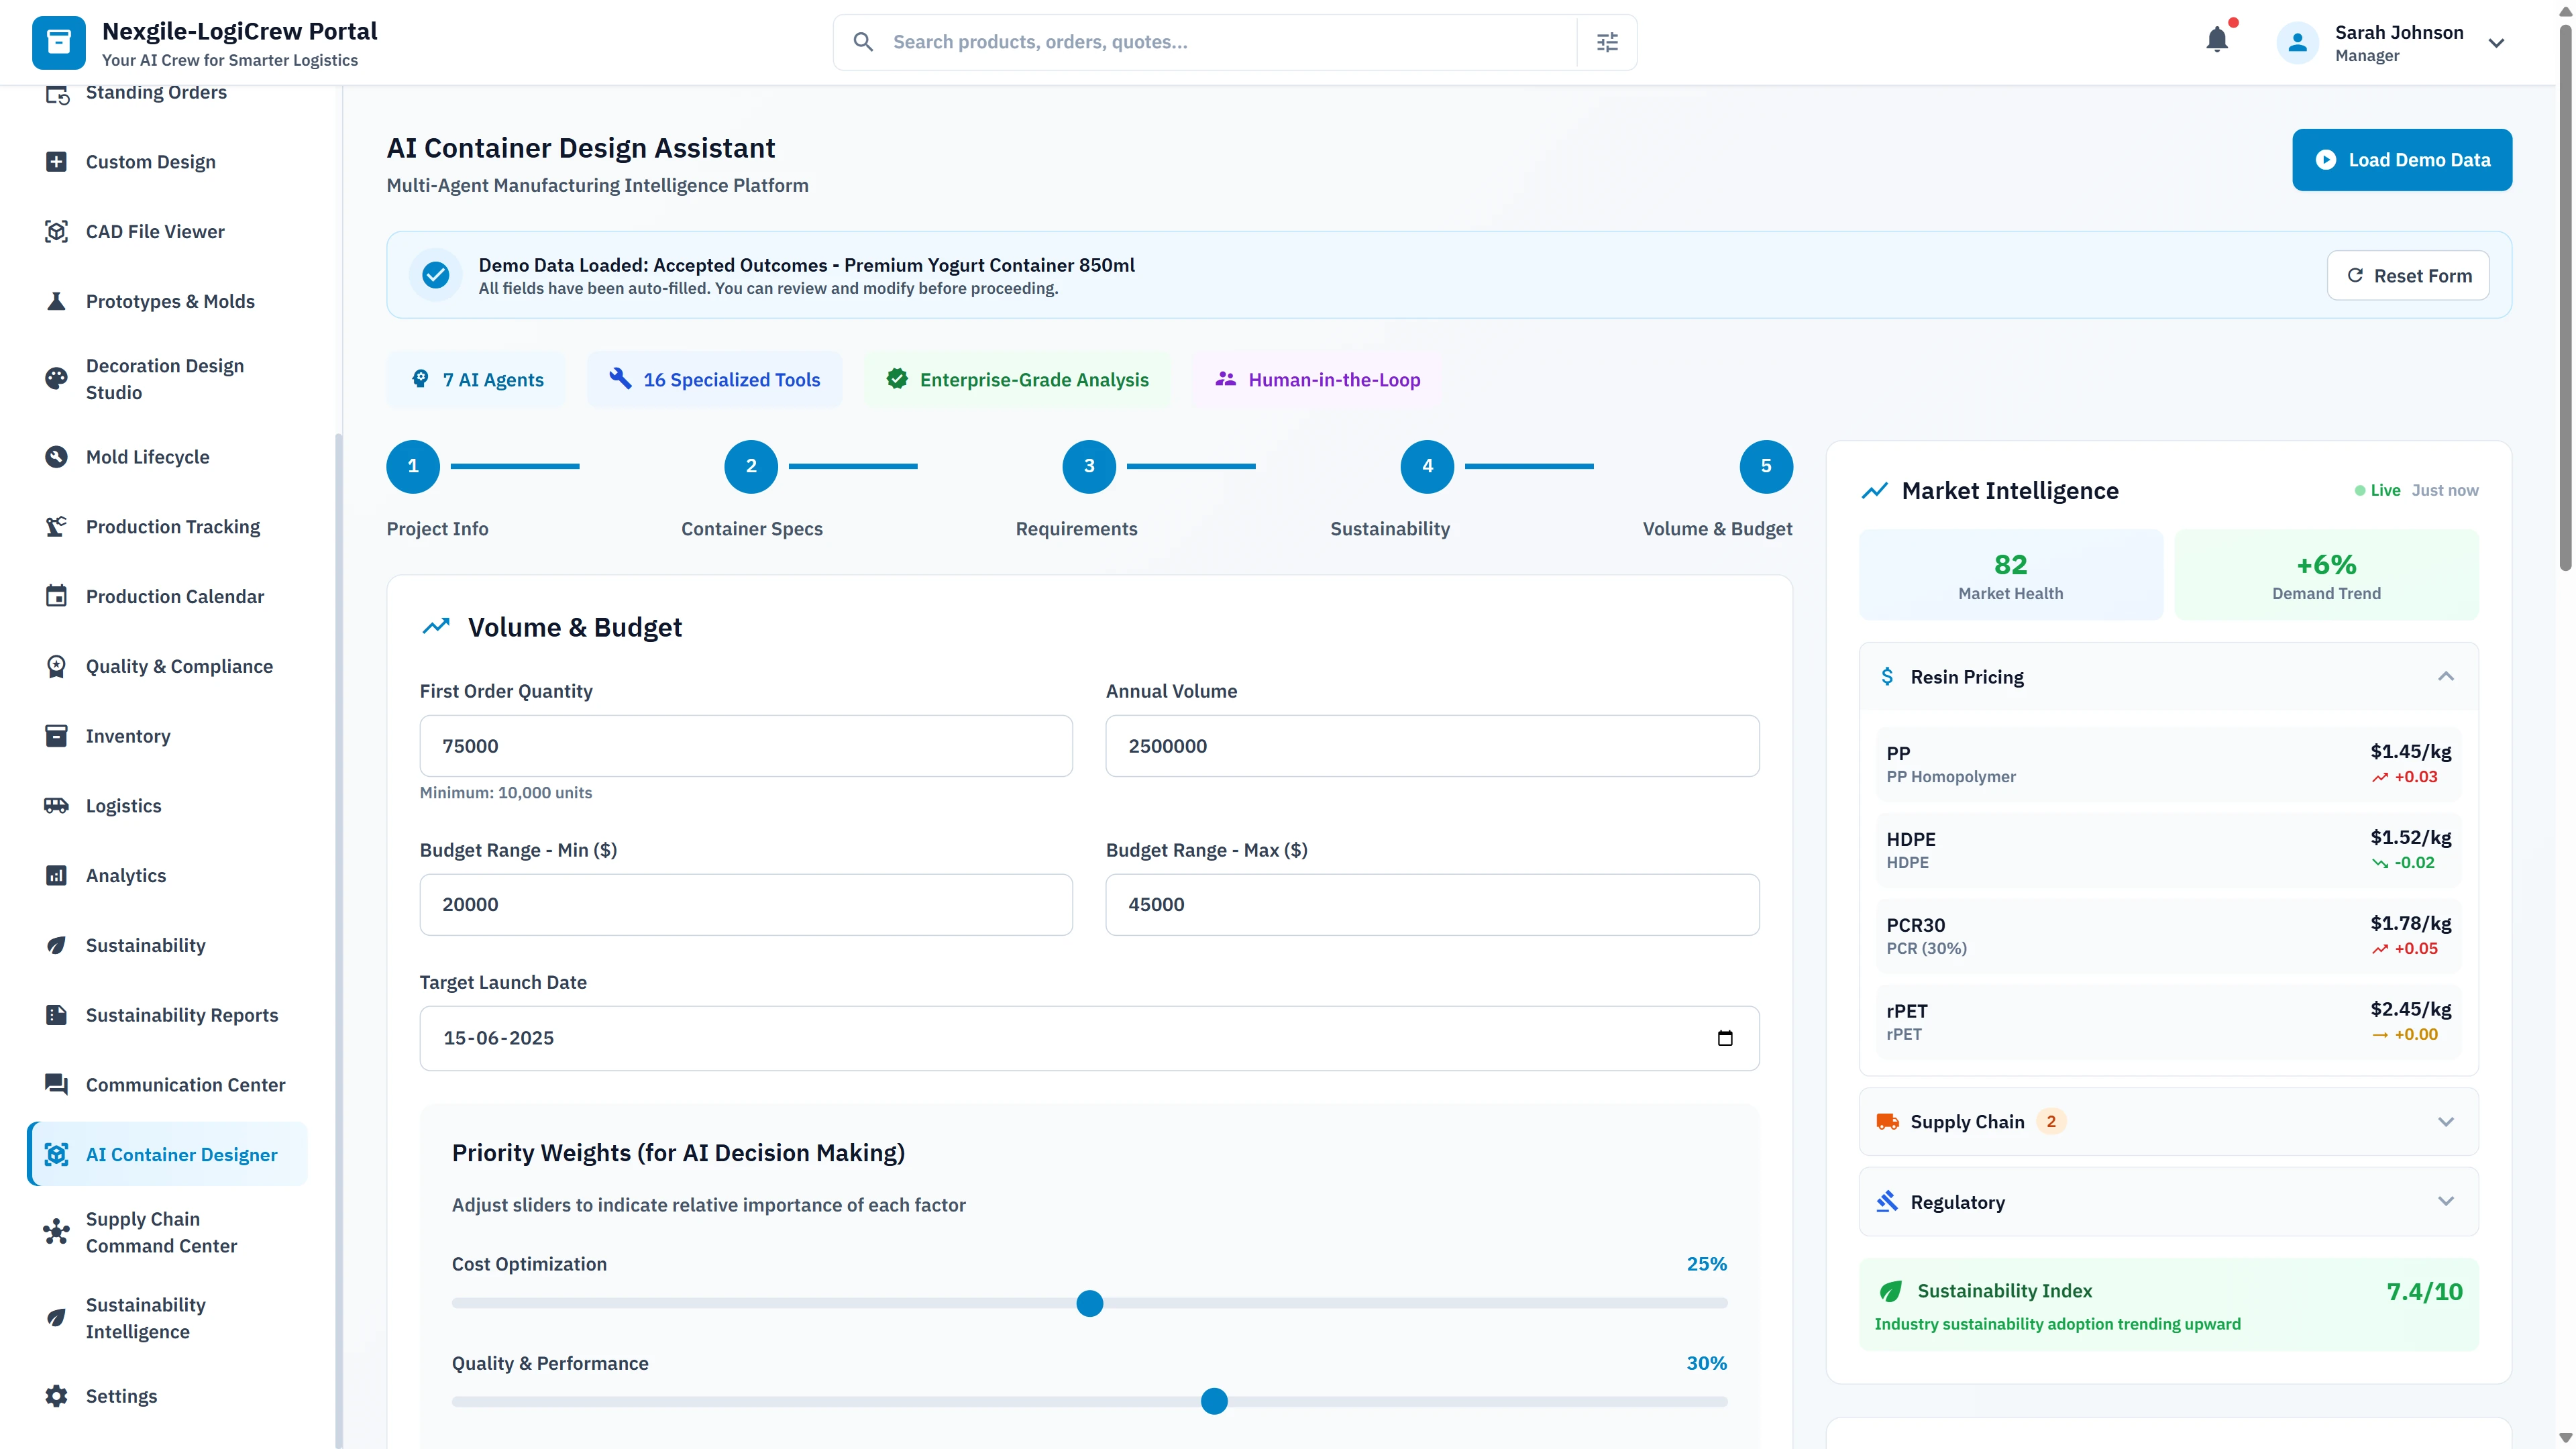Select the Mold Lifecycle sidebar icon
Image resolution: width=2576 pixels, height=1449 pixels.
point(57,456)
